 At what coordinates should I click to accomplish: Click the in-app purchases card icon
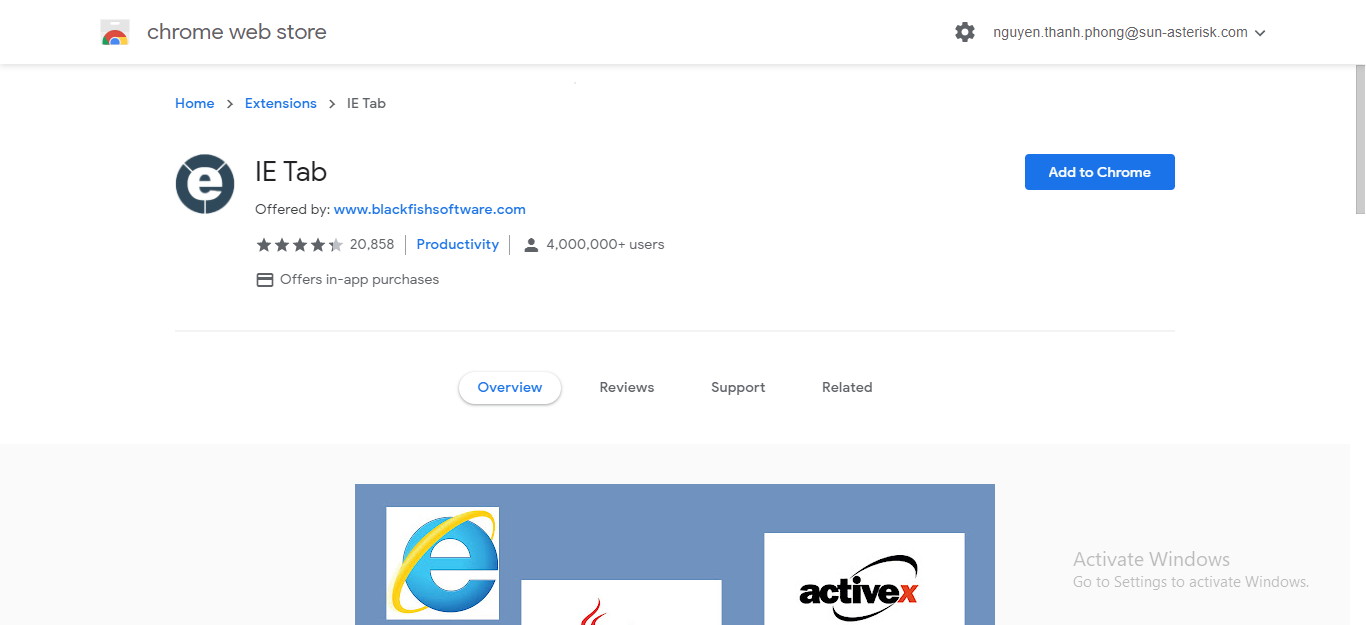click(x=265, y=280)
